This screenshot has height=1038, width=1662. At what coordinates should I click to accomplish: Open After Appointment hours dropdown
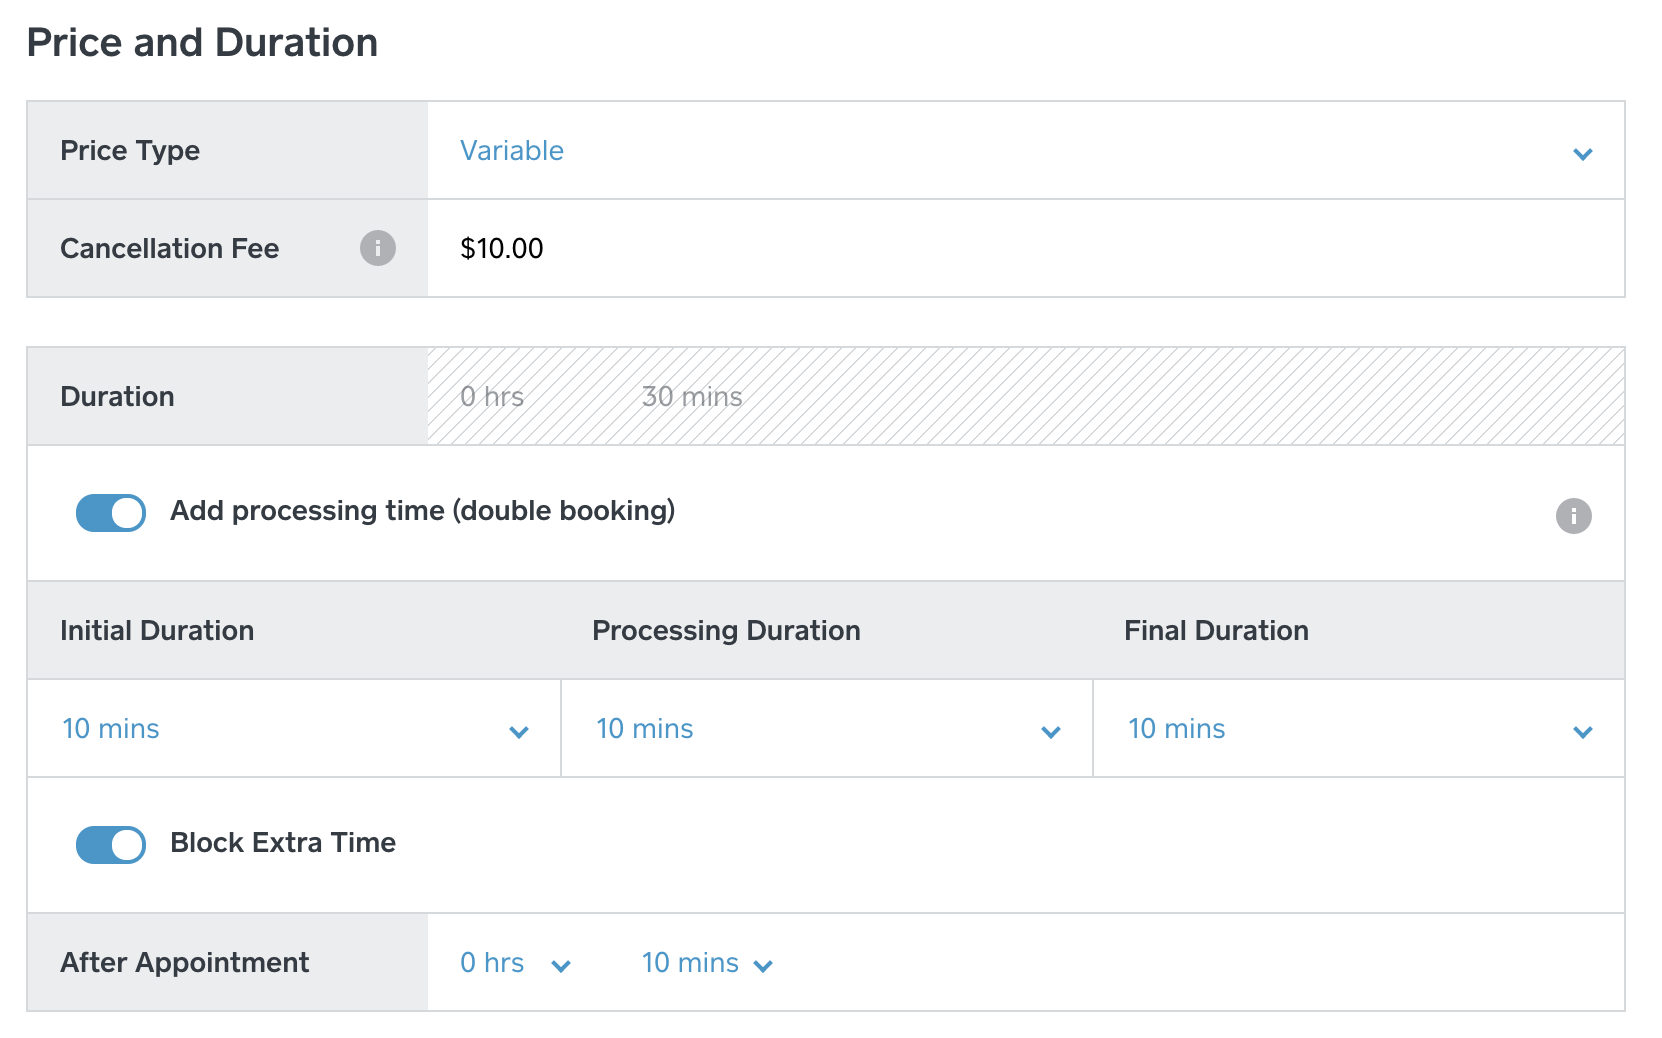514,963
